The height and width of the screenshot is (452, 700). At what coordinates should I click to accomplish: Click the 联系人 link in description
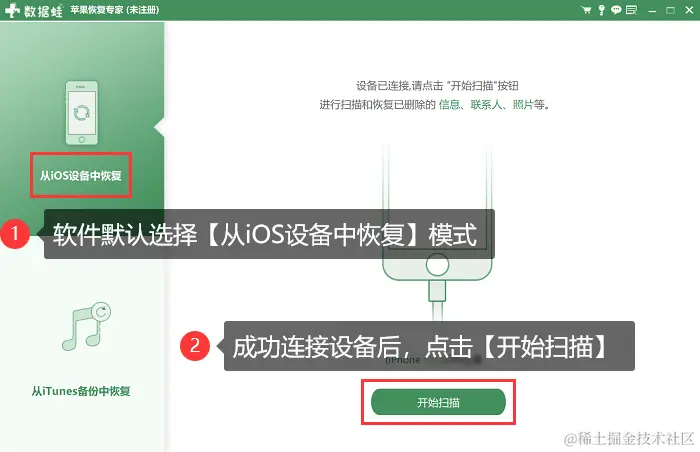coord(486,105)
